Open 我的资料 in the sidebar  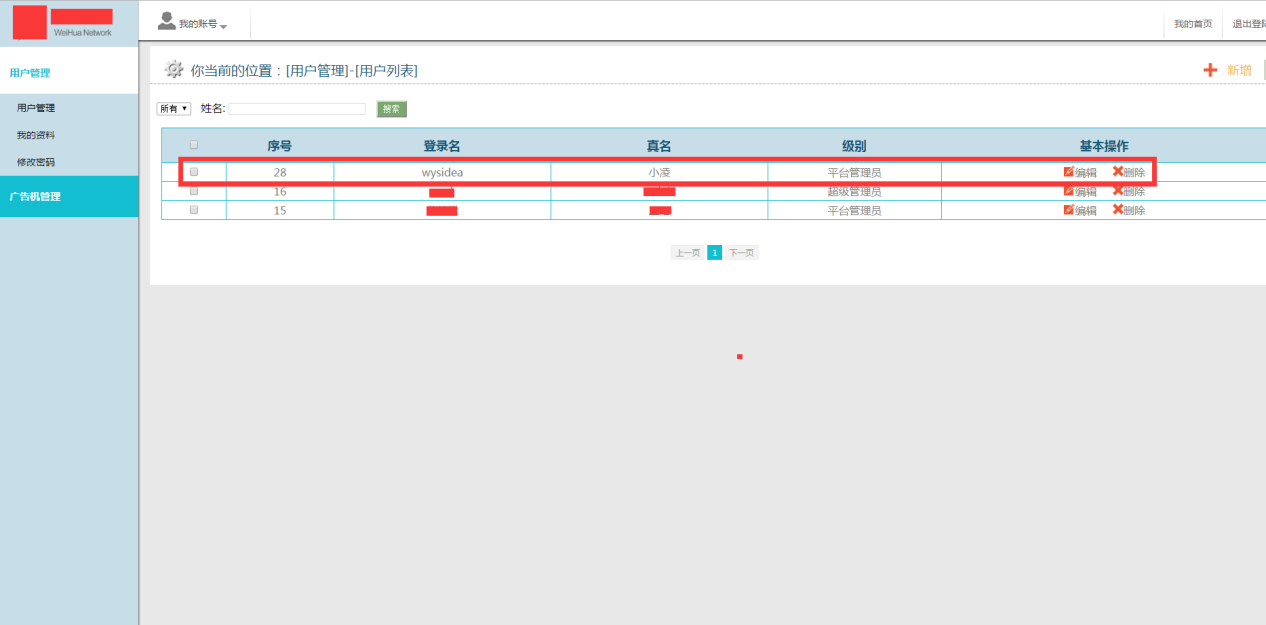click(36, 135)
